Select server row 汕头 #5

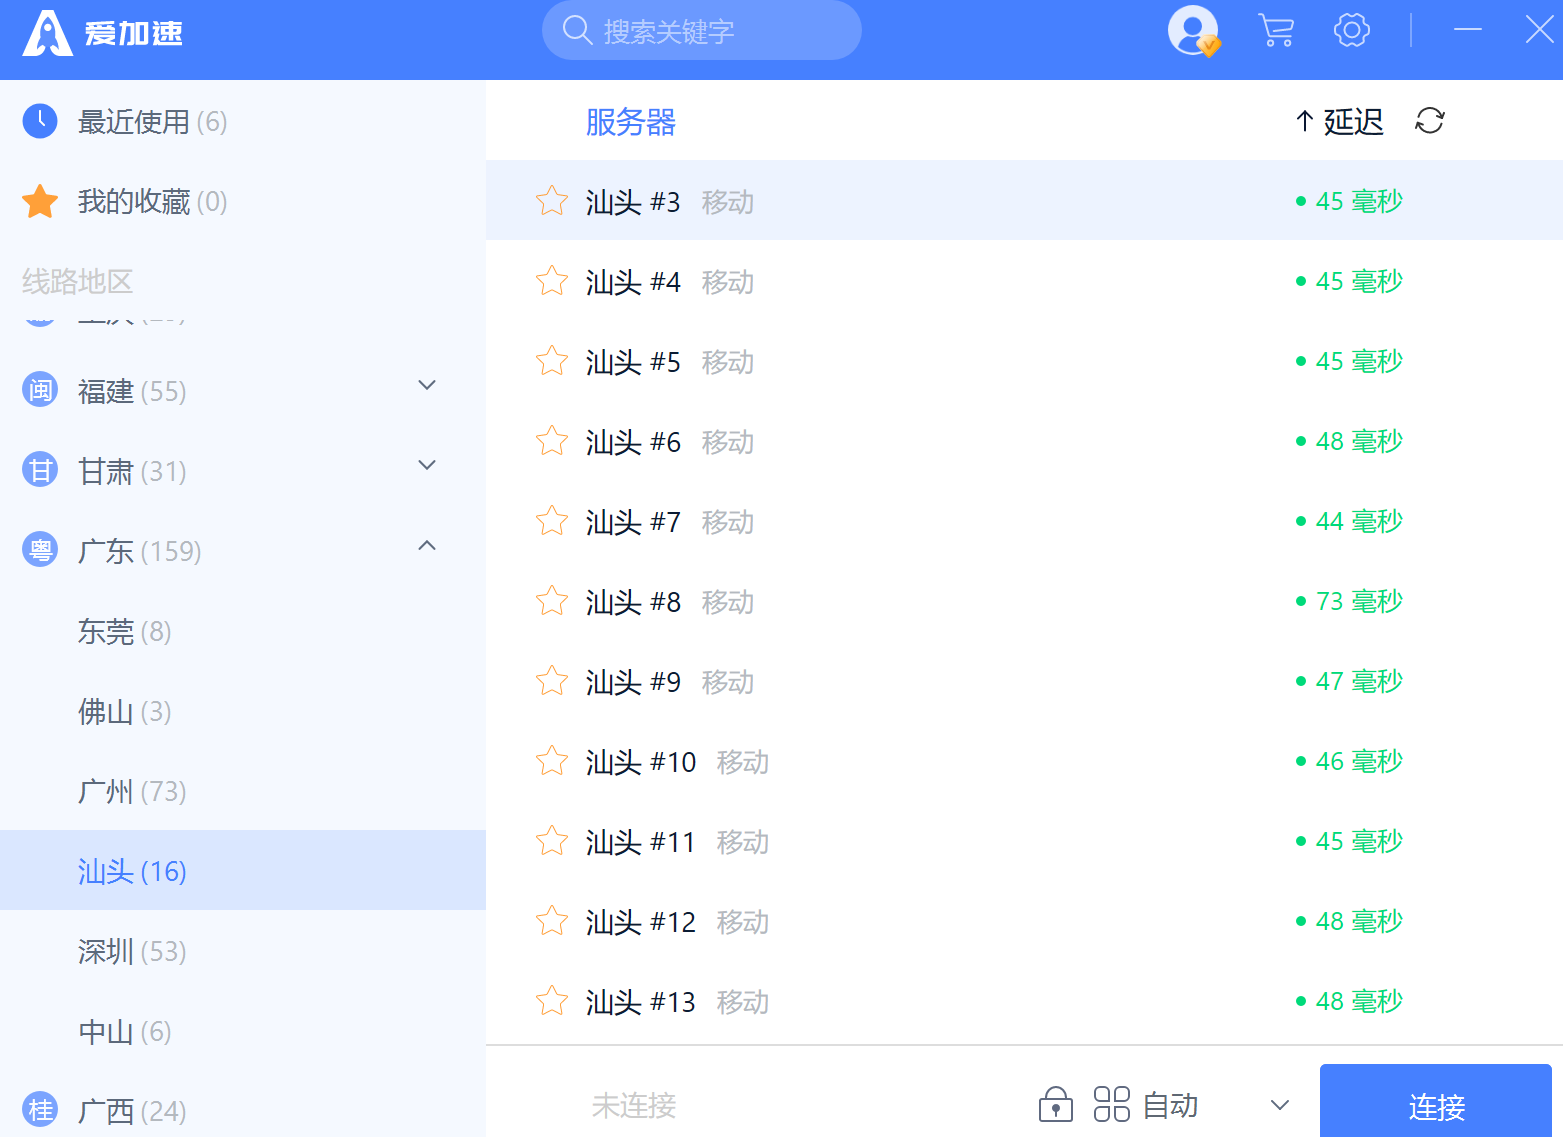pyautogui.click(x=1024, y=361)
